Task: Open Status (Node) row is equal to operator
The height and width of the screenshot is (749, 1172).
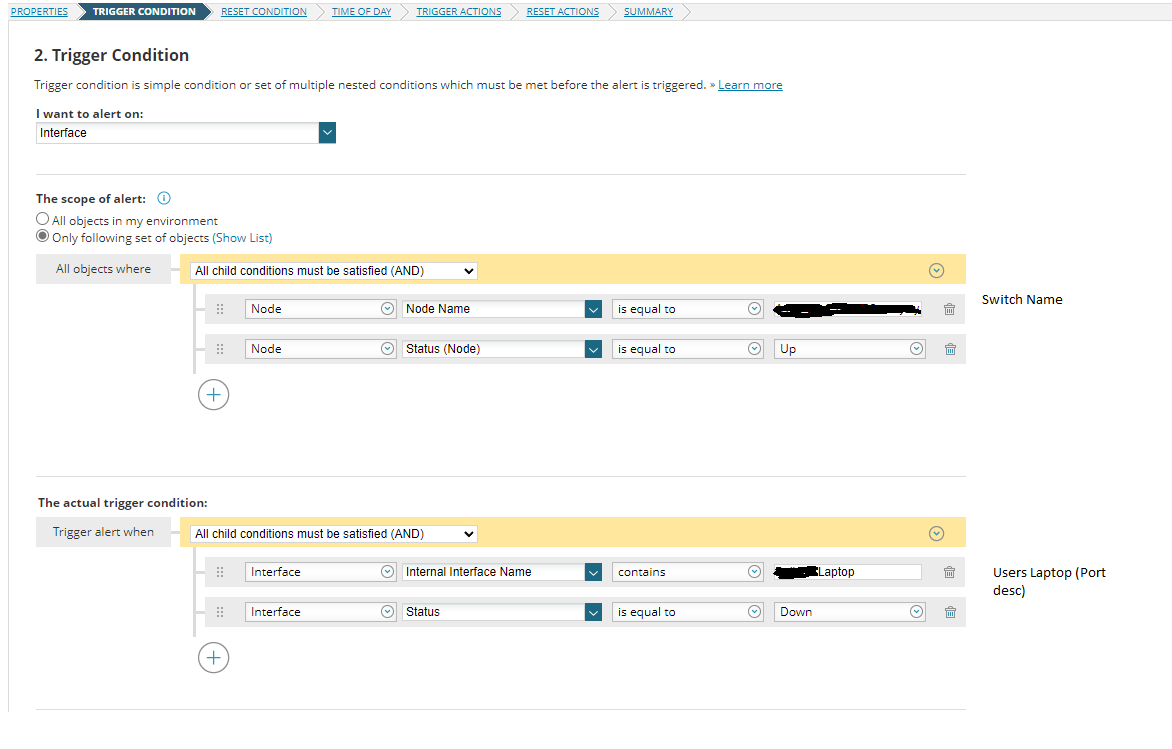Action: click(x=688, y=349)
